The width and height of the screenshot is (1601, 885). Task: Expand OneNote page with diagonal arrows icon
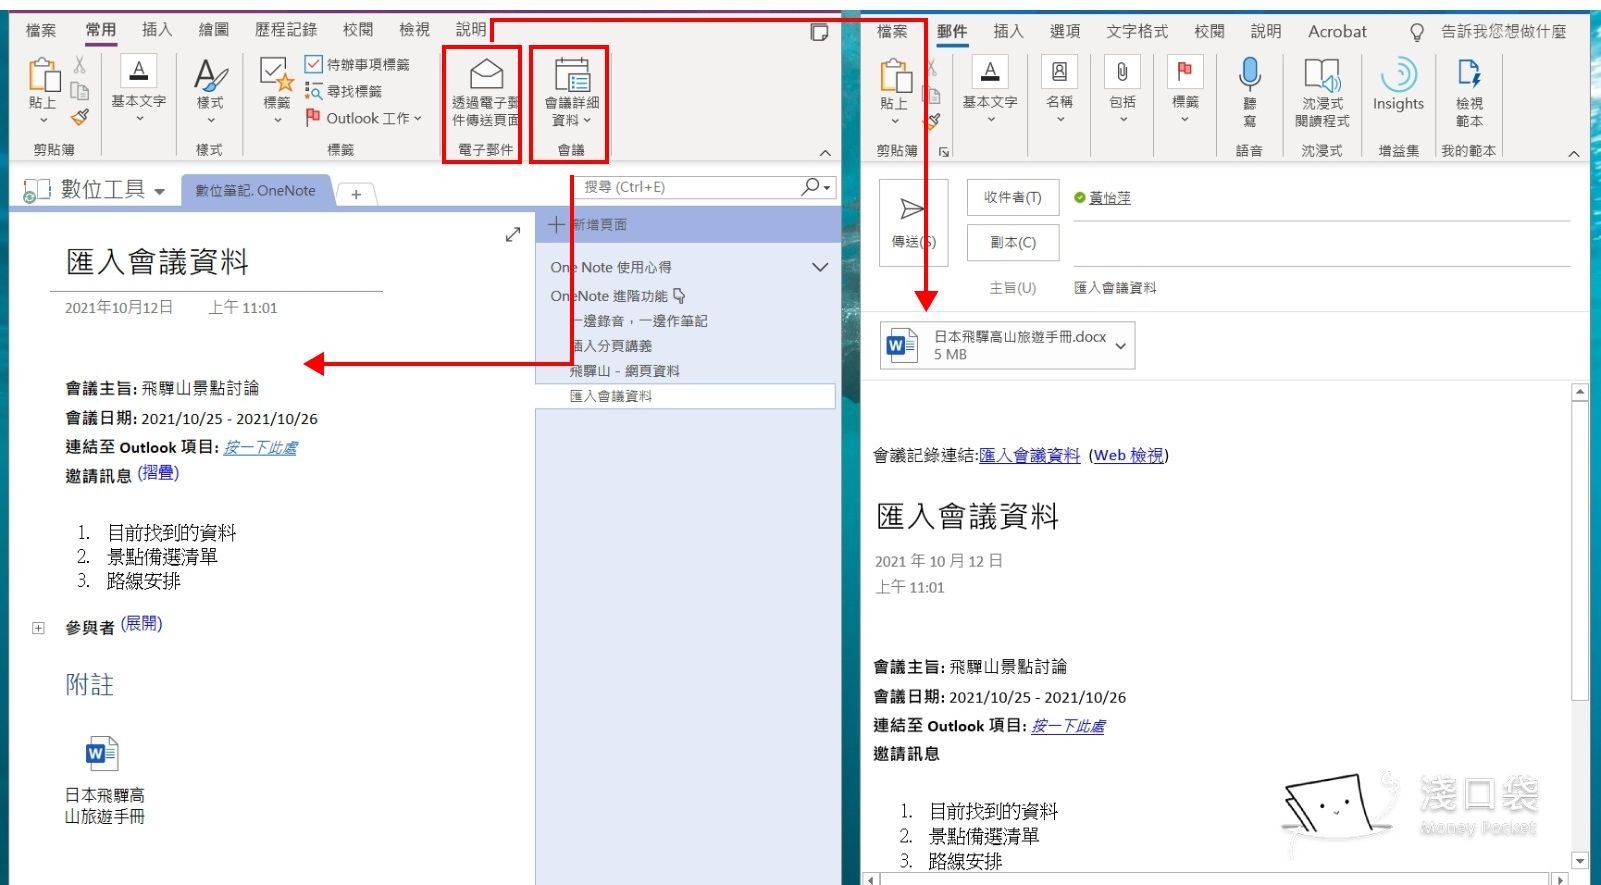click(513, 234)
